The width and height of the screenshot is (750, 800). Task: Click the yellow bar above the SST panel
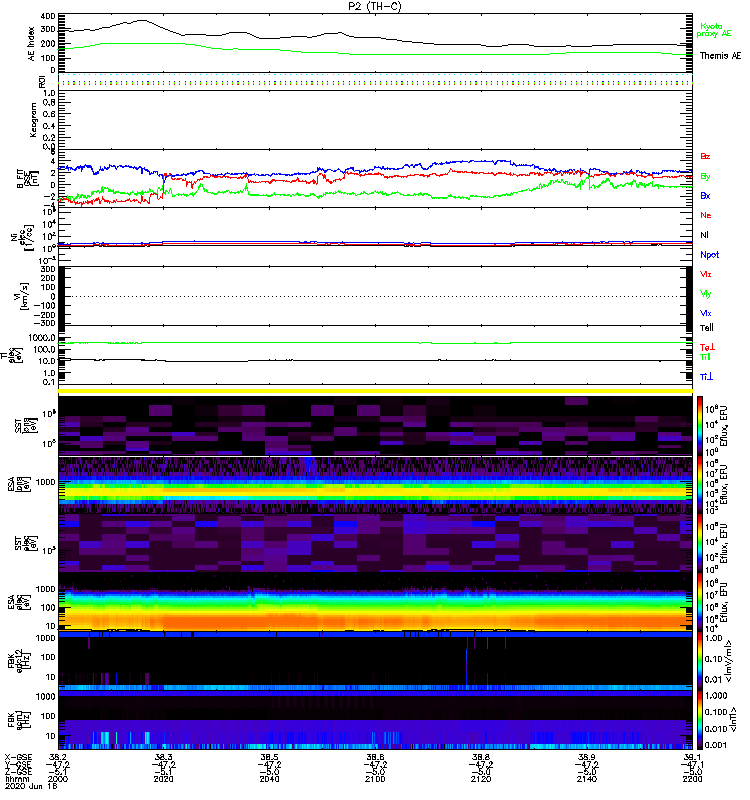coord(375,391)
